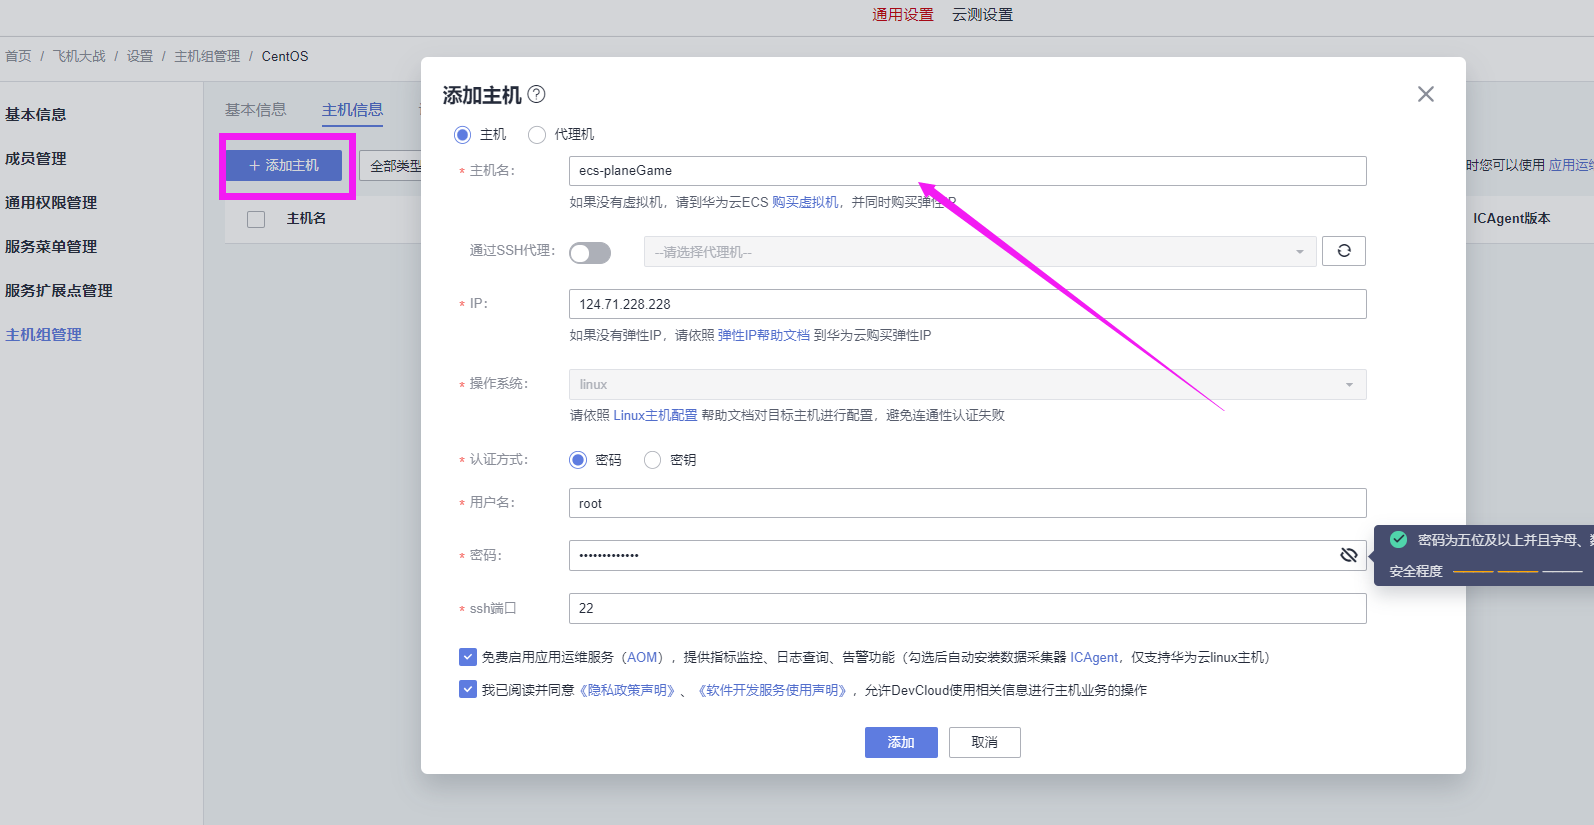Open the 应用运维 link behind the dialog

click(x=1571, y=165)
